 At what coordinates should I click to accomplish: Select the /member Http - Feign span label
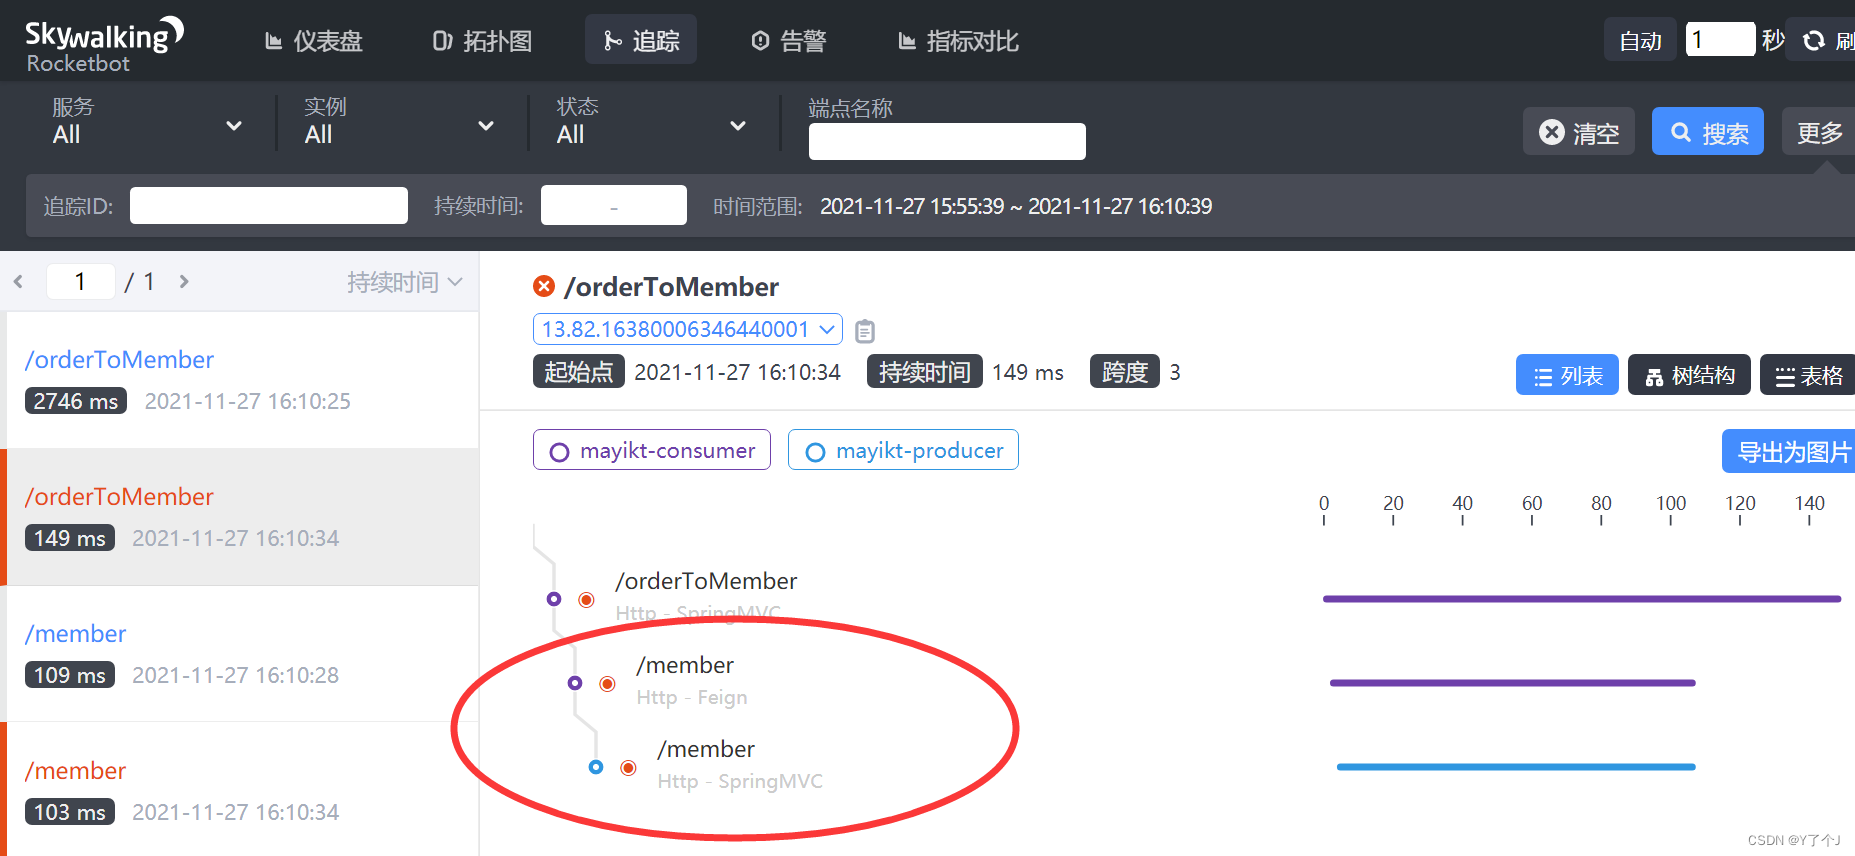coord(692,680)
